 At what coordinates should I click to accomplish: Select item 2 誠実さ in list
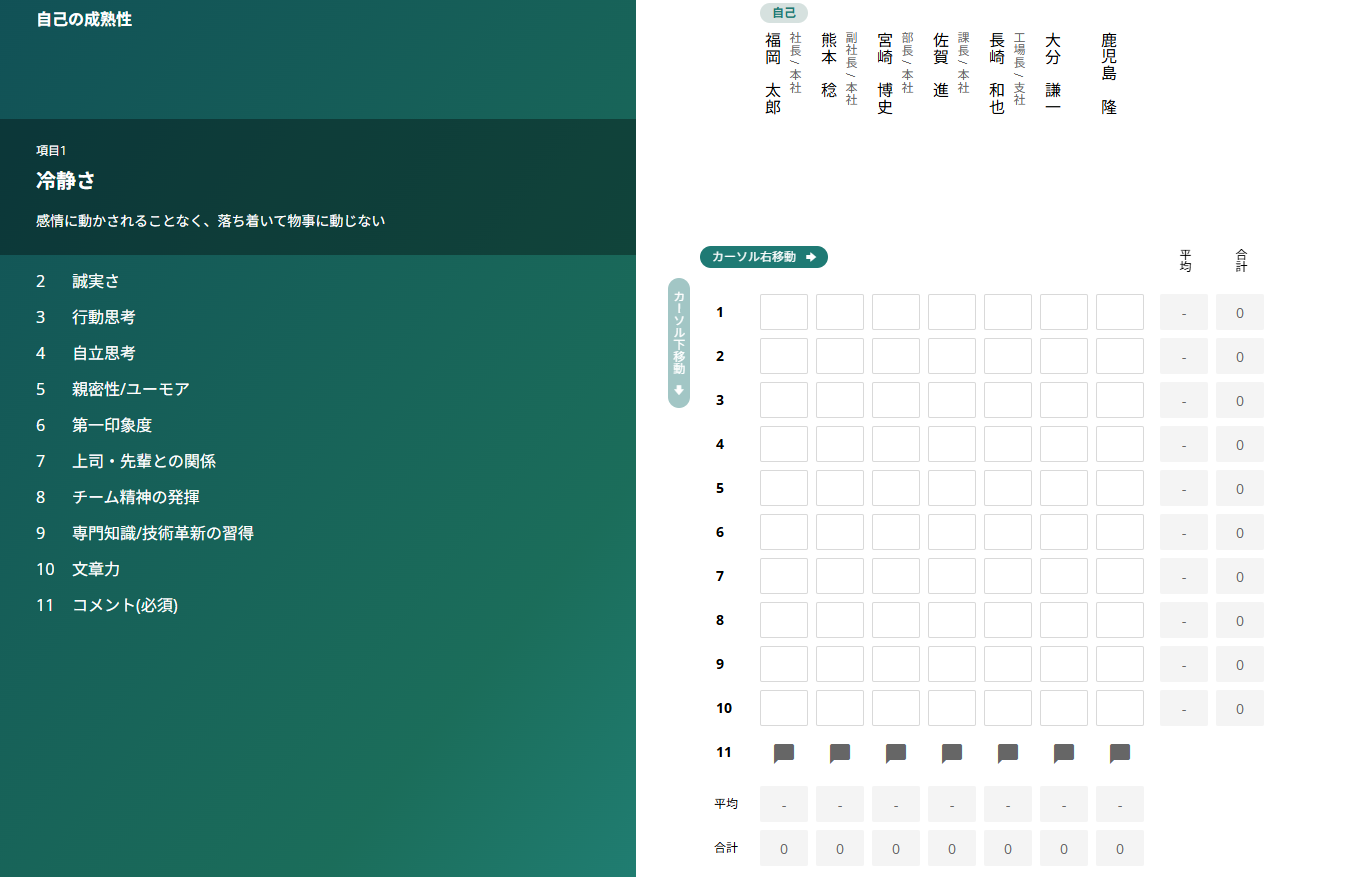(x=96, y=281)
